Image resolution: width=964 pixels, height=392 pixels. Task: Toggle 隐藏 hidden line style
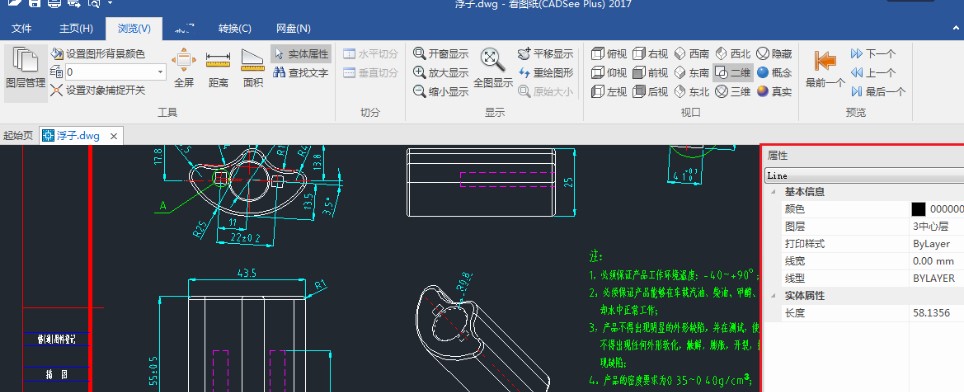pos(774,54)
